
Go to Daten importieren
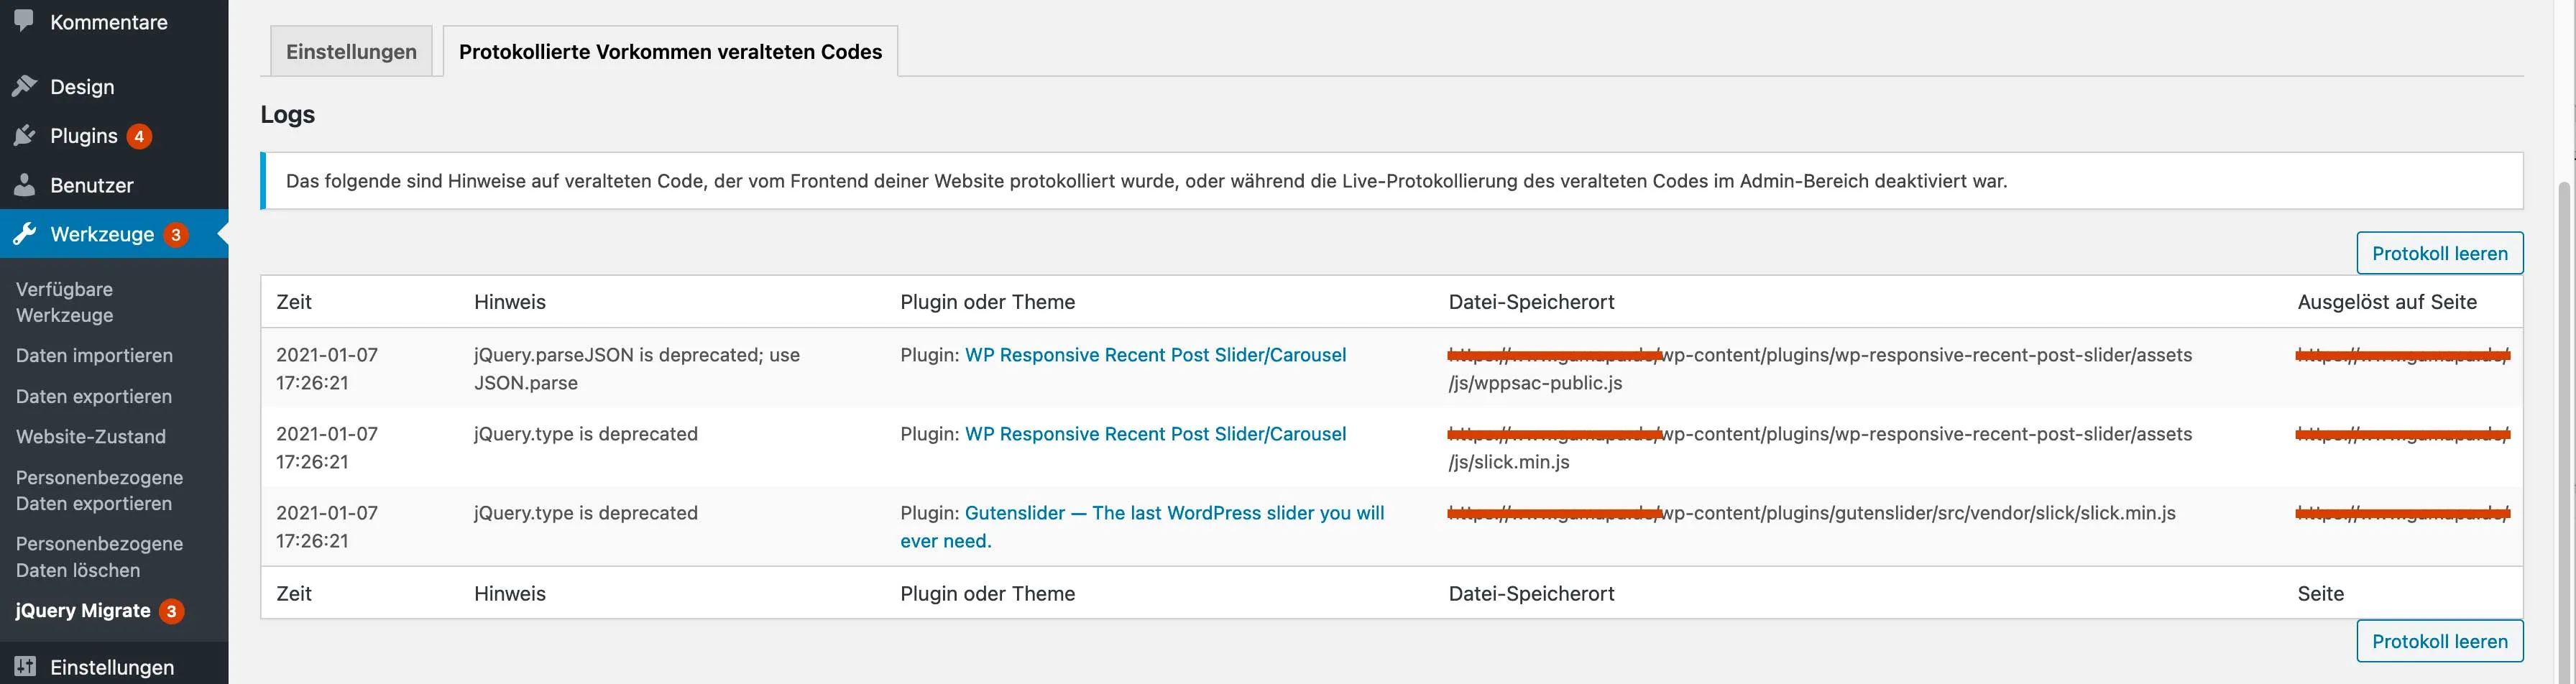(x=94, y=356)
